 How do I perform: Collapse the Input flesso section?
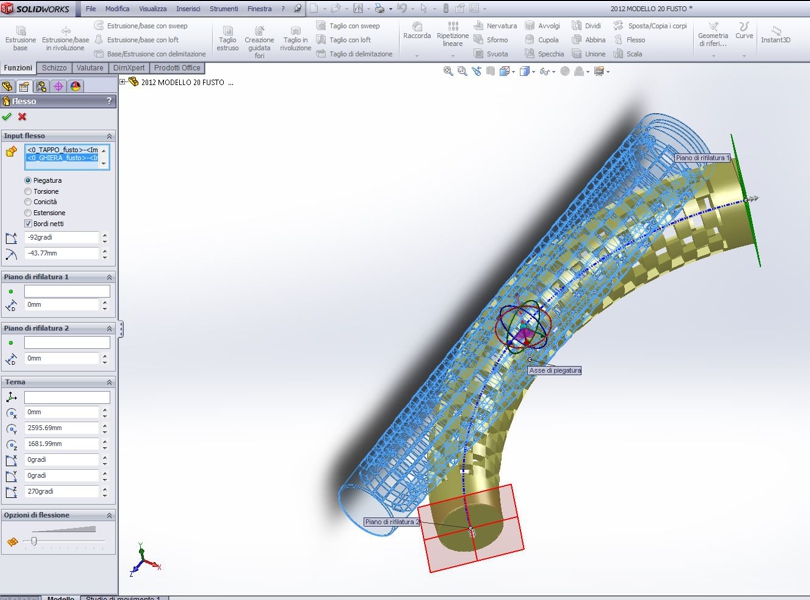(x=110, y=136)
